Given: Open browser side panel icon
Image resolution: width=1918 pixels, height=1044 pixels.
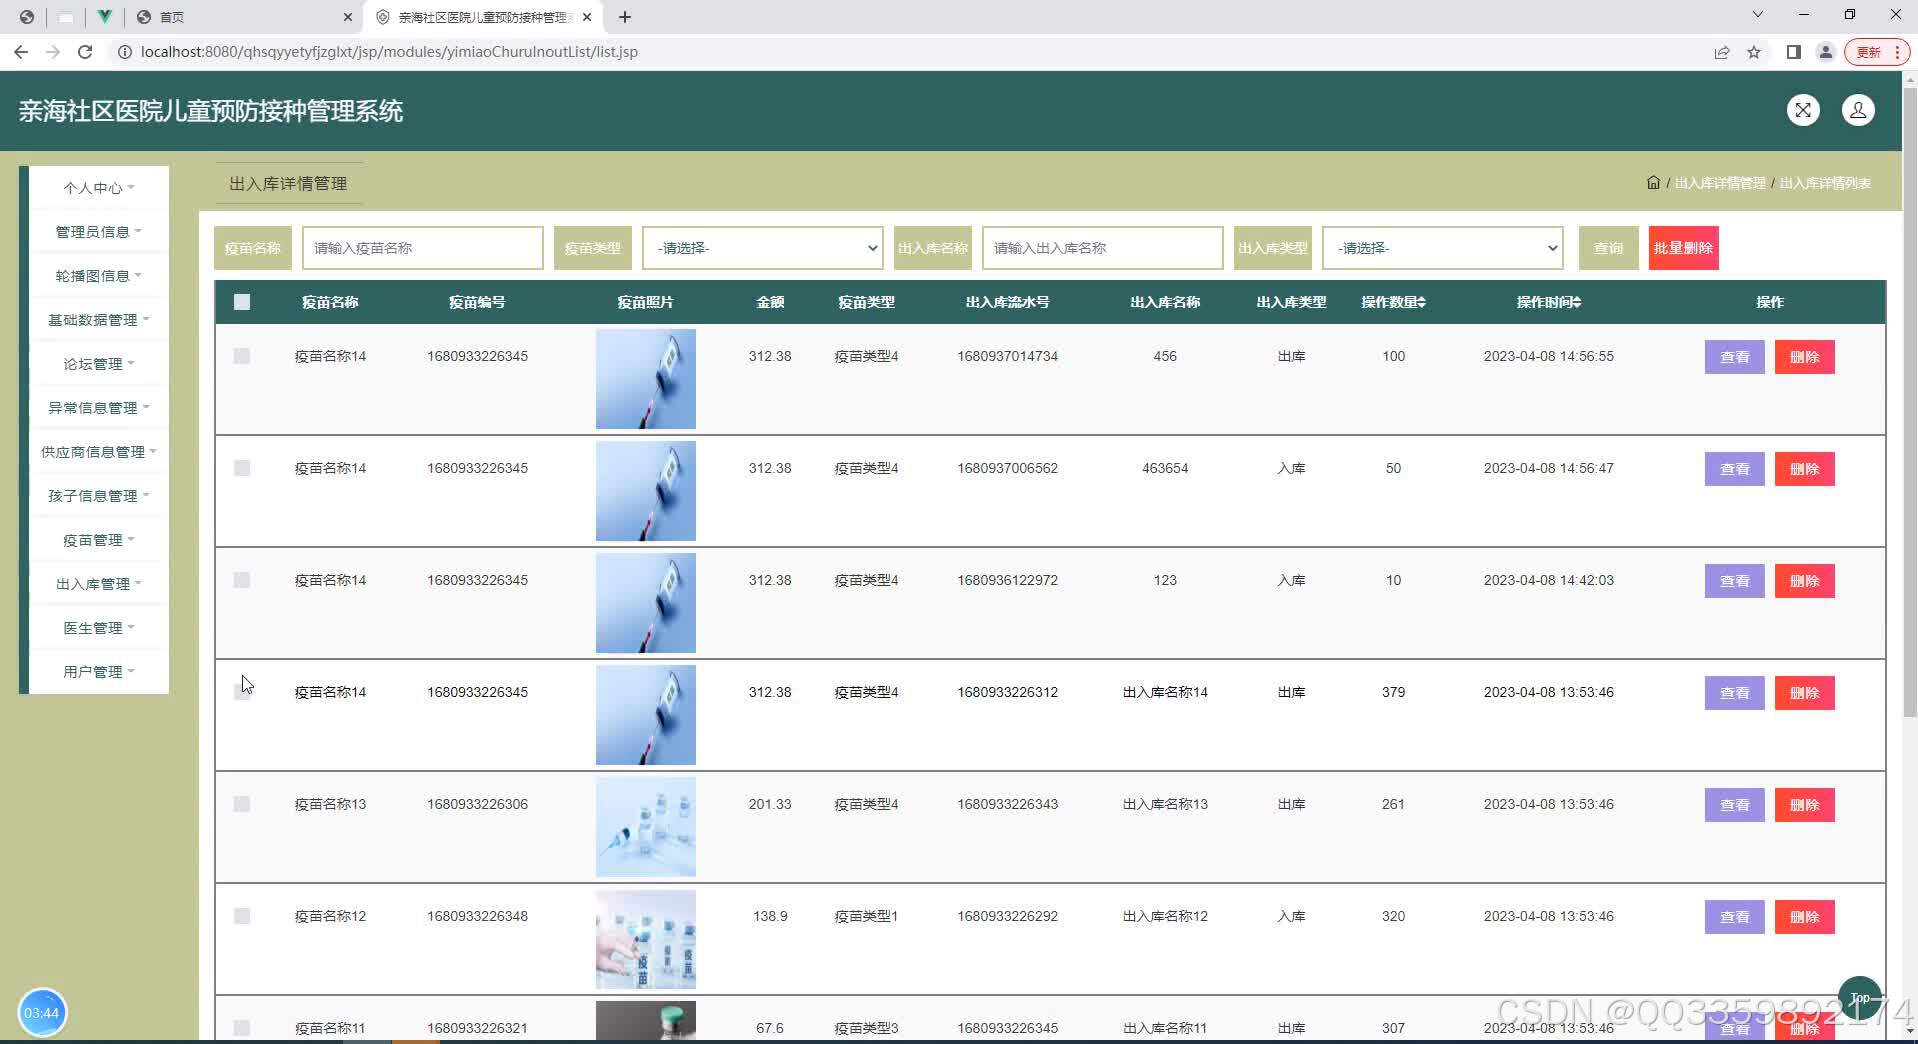Looking at the screenshot, I should tap(1793, 52).
